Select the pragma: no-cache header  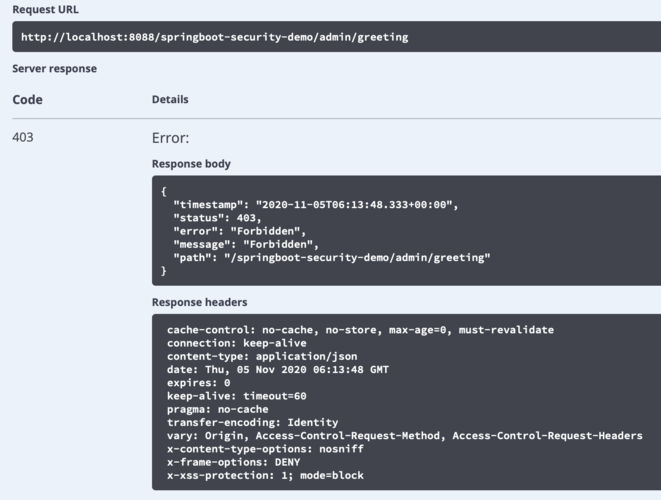218,409
